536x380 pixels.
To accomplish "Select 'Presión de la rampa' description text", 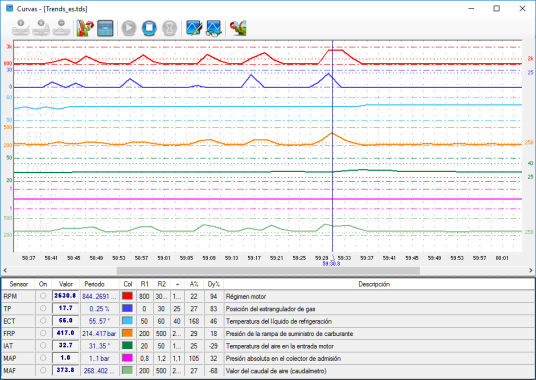I will [289, 334].
